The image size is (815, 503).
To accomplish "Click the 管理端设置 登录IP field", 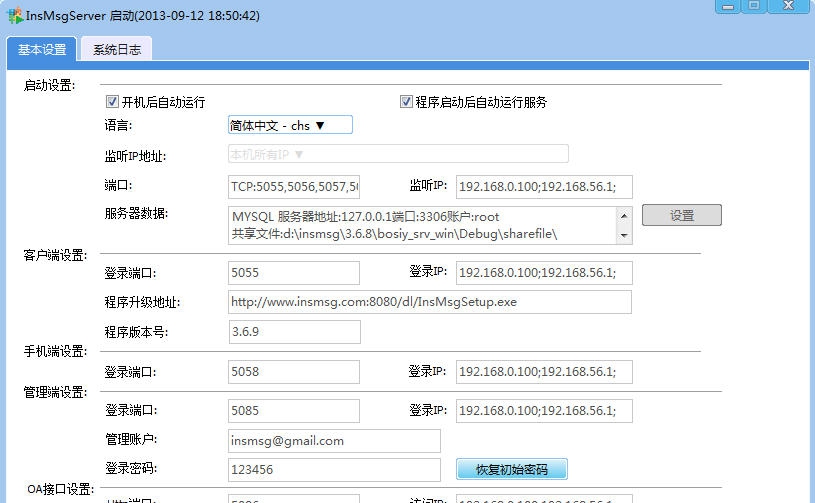I will [544, 411].
